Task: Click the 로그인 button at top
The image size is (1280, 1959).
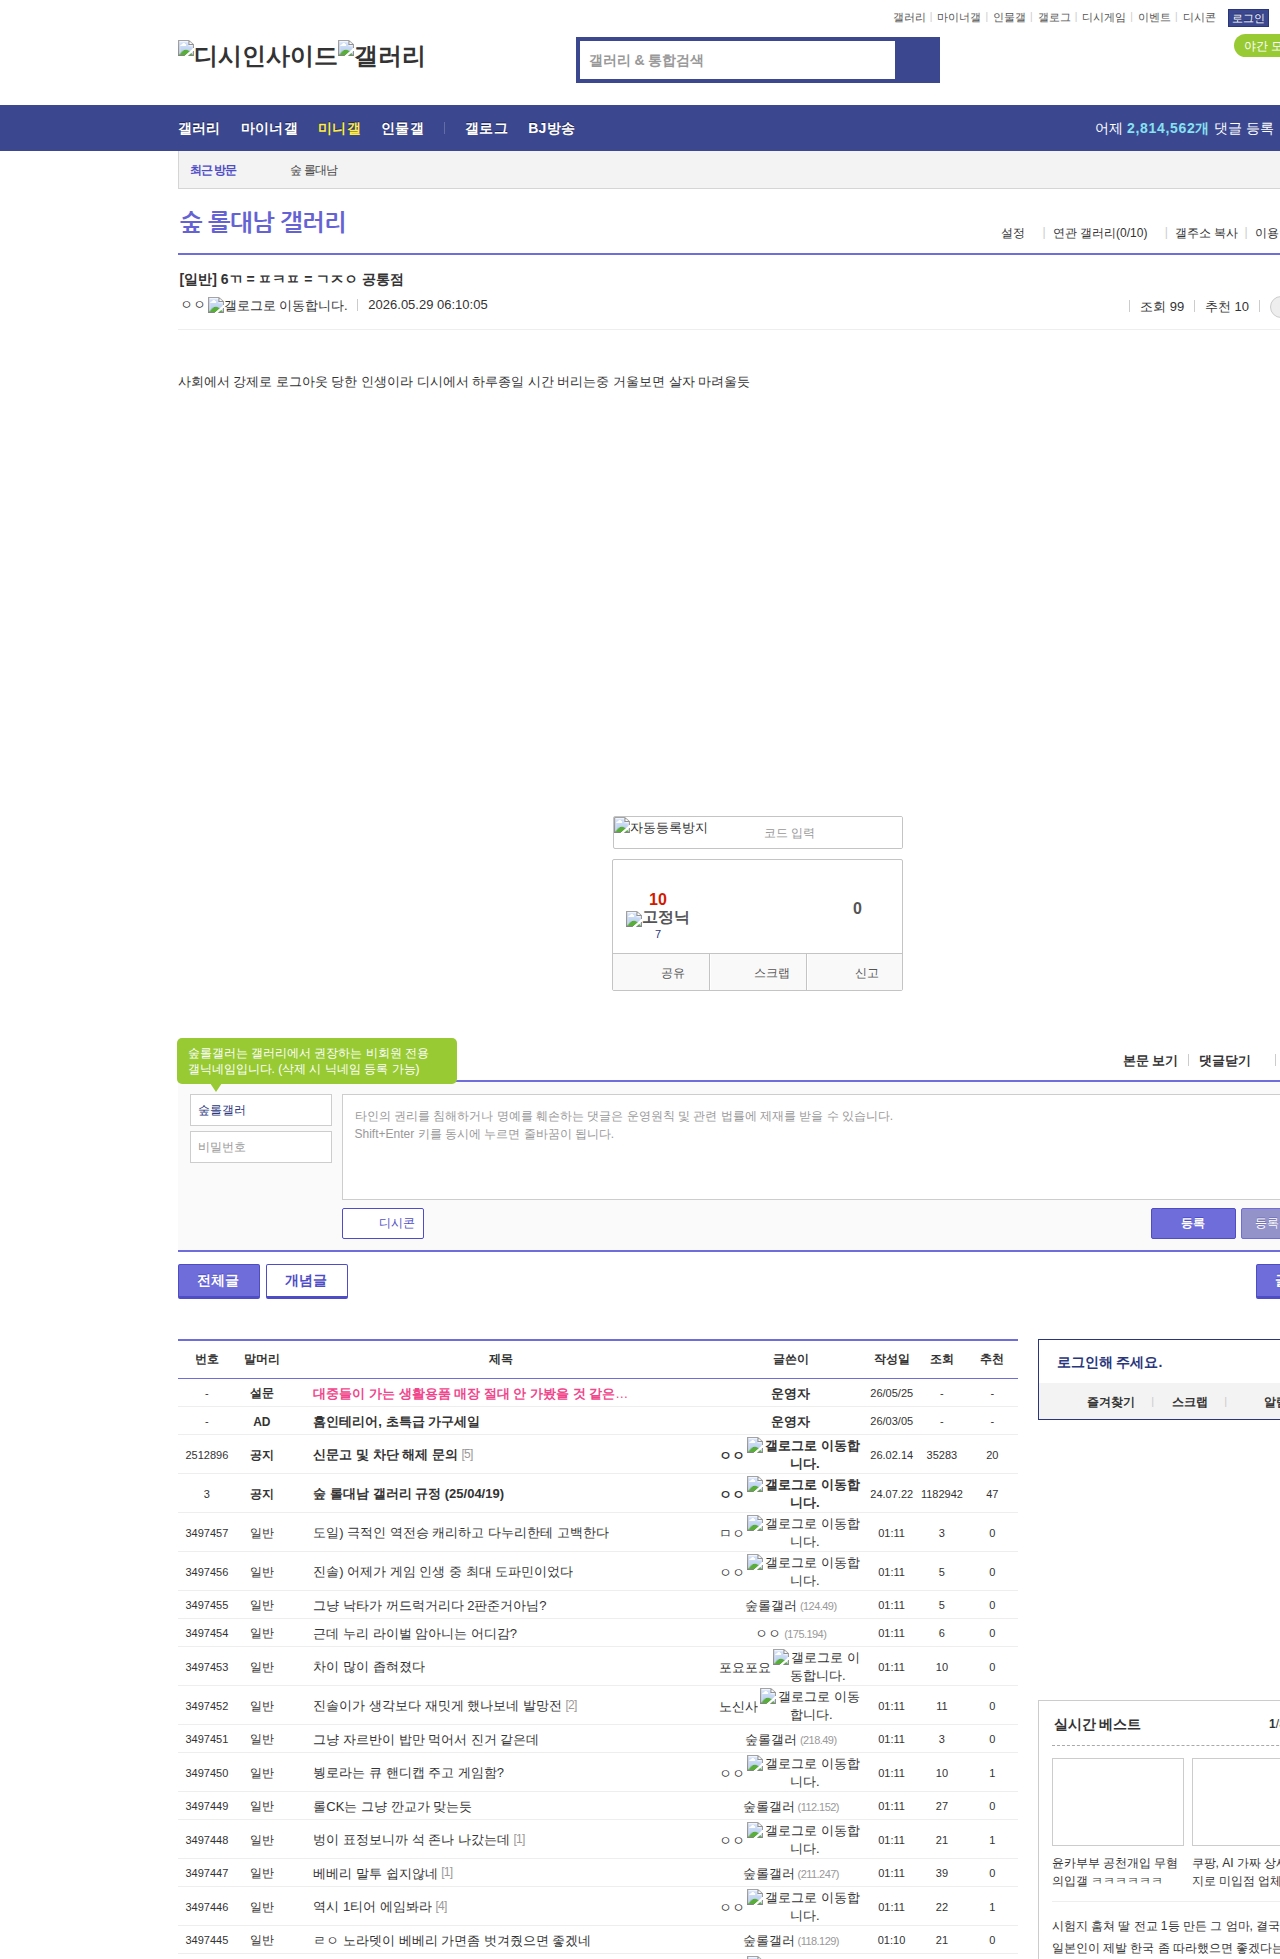Action: [1248, 18]
